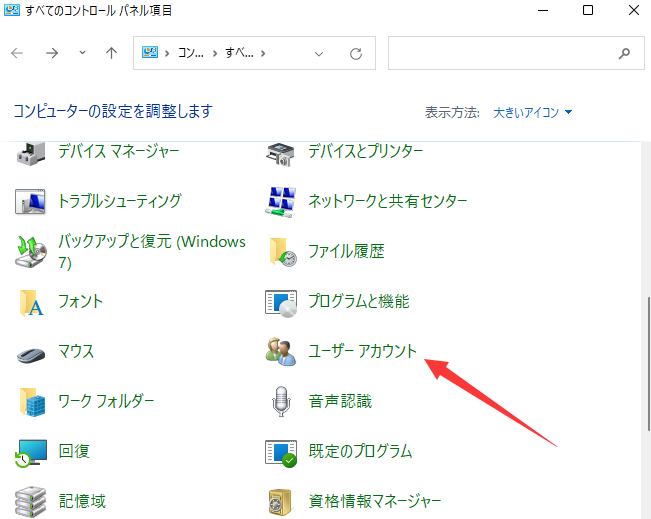Open the 資格情報マネージャー link
Screen dimensions: 651x519
[x=374, y=501]
